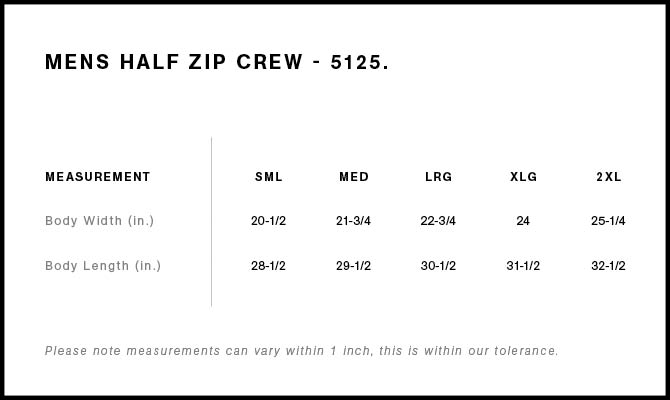Screen dimensions: 670x400
Task: Select the 21-3/4 width value
Action: pyautogui.click(x=354, y=221)
